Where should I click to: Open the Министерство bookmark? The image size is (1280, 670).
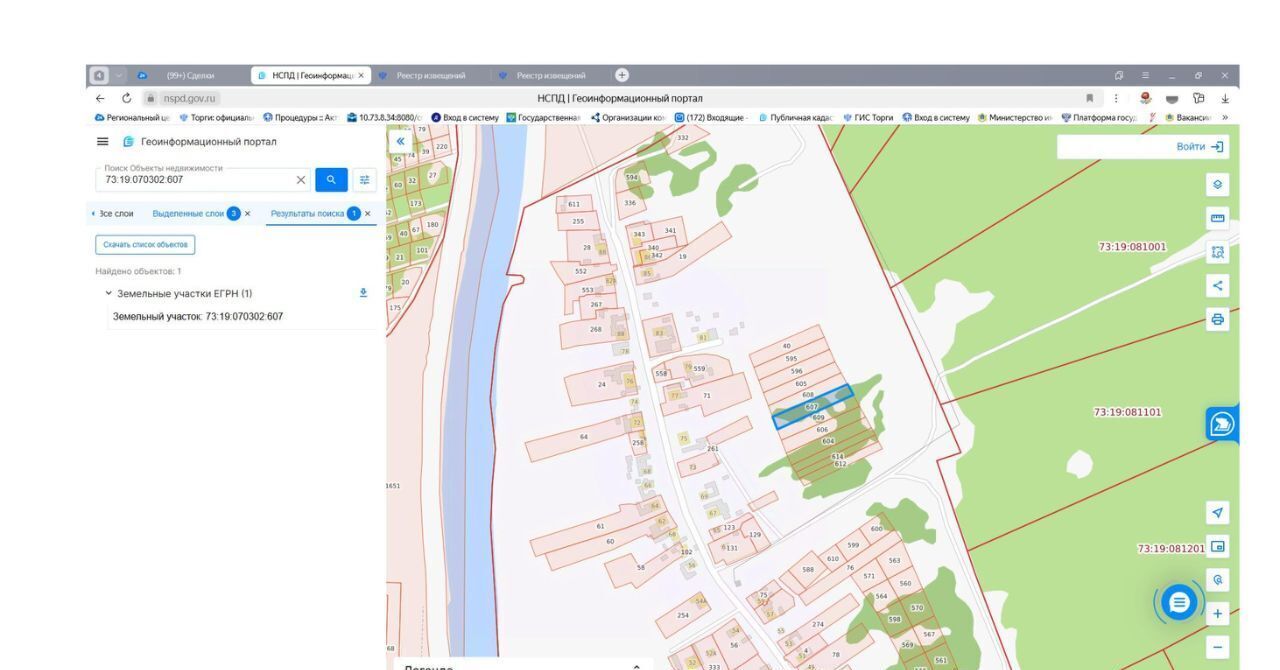click(x=1015, y=117)
